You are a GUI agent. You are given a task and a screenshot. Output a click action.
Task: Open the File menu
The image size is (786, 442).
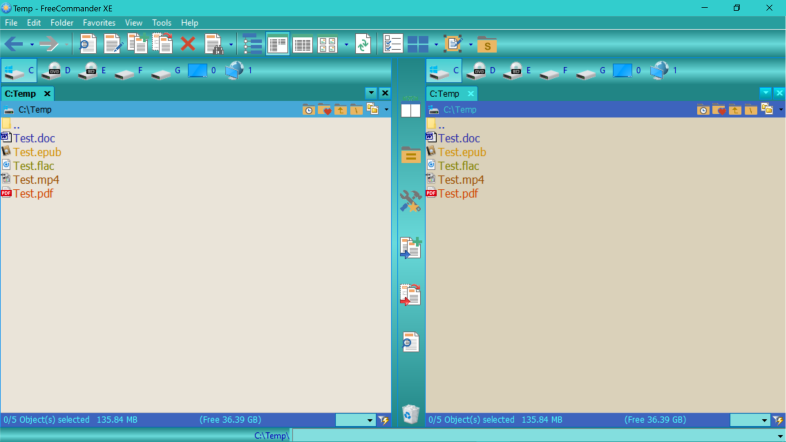pyautogui.click(x=11, y=23)
